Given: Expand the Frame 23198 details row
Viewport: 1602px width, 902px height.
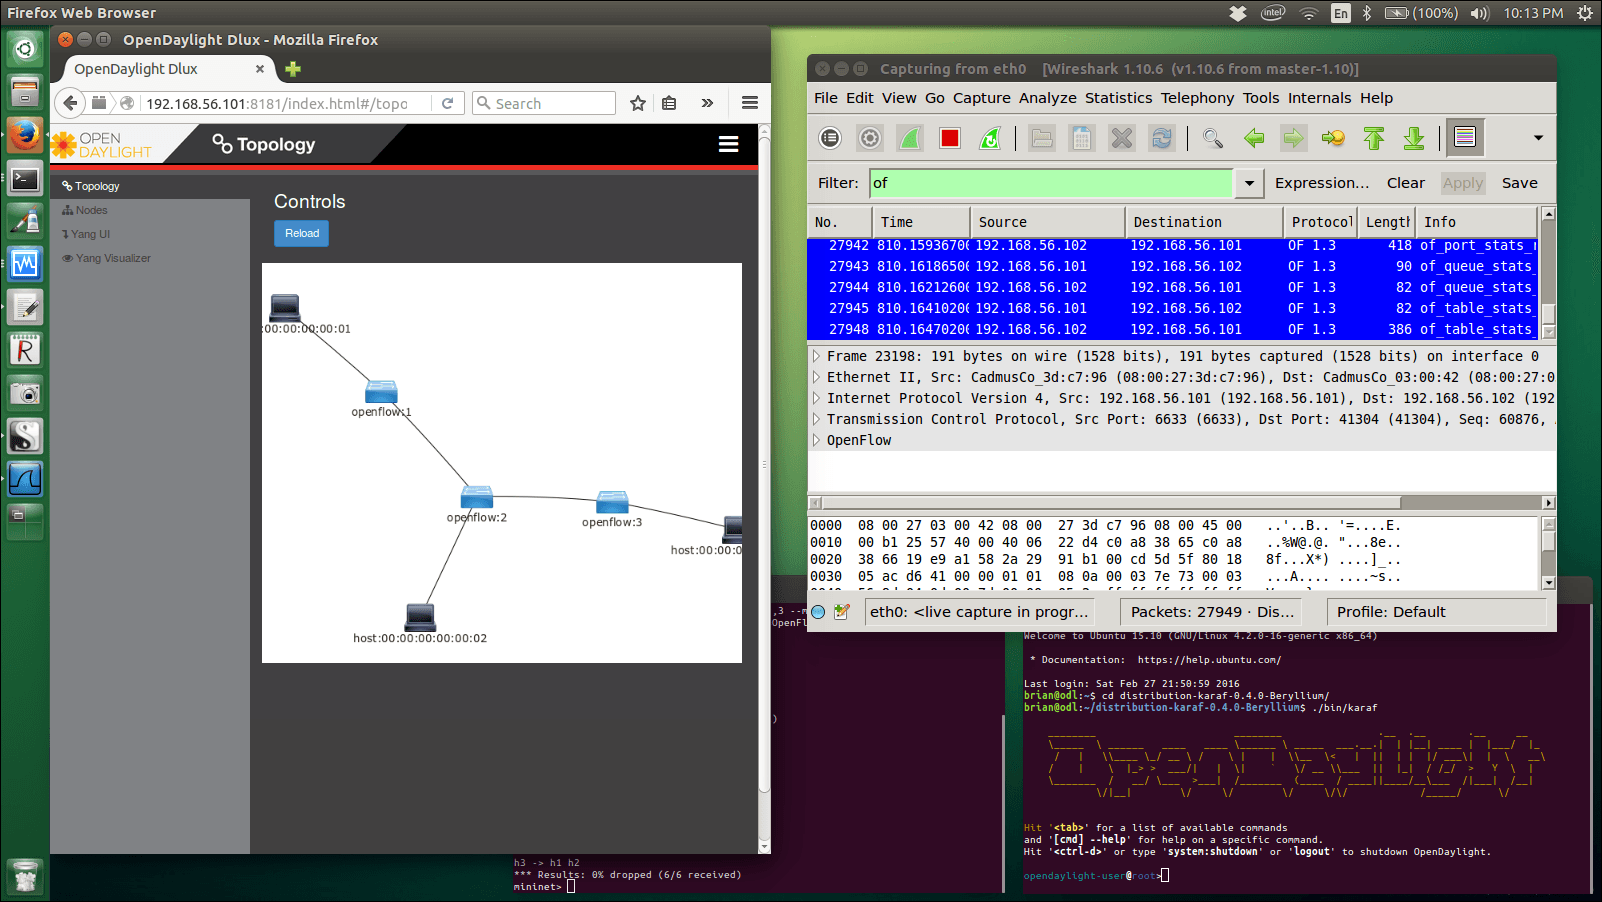Looking at the screenshot, I should (816, 356).
